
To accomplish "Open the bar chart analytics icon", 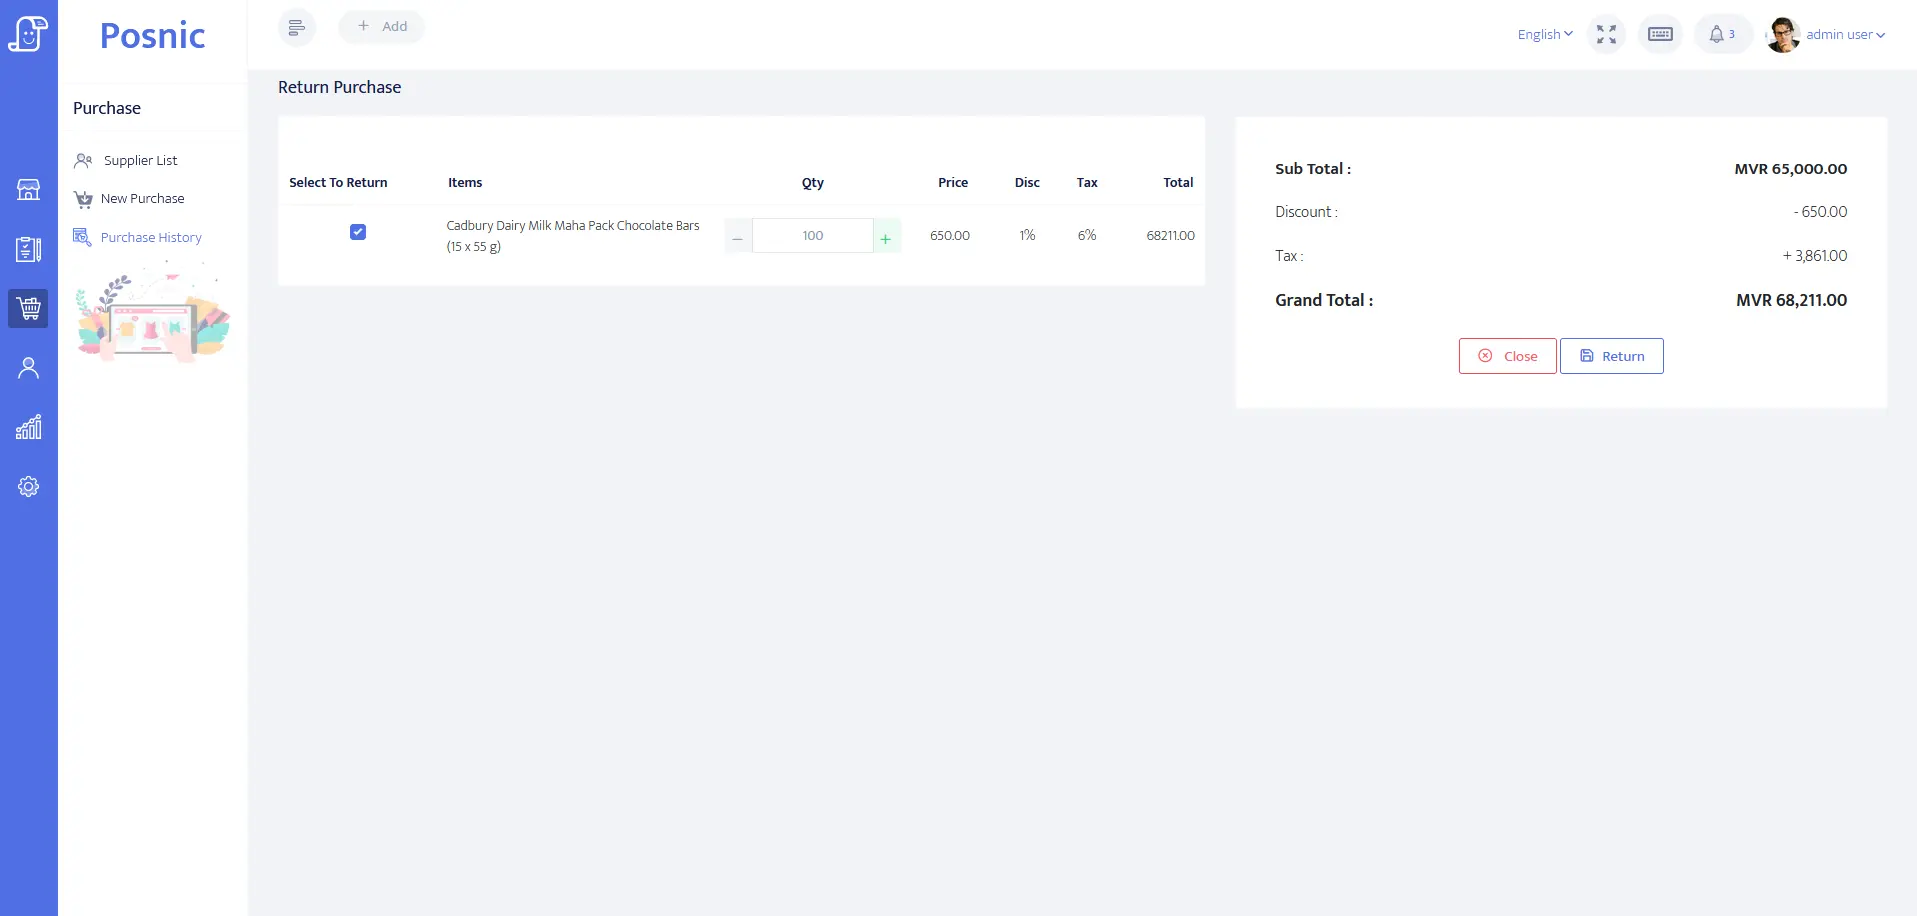I will (x=28, y=428).
